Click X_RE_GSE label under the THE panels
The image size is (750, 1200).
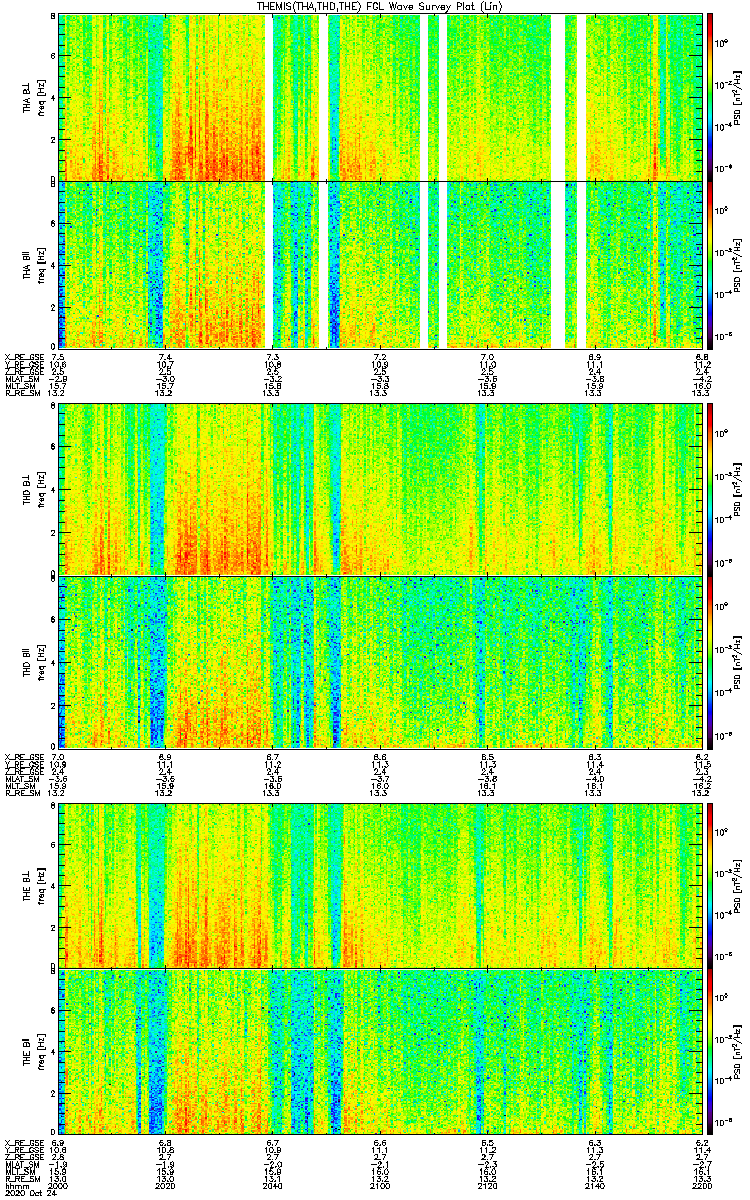(x=23, y=1142)
